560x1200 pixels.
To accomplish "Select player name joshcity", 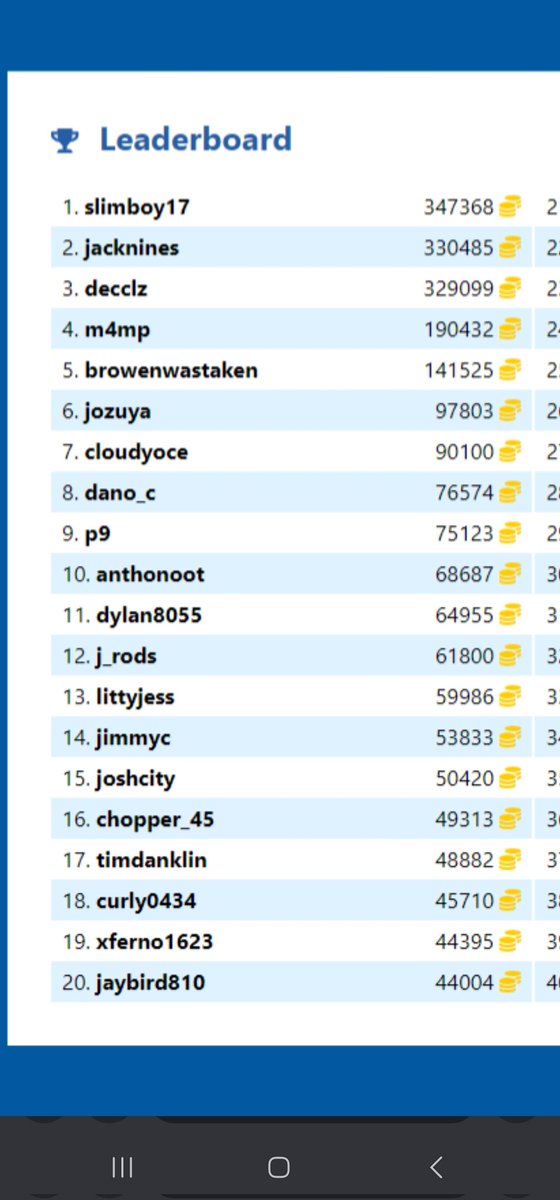I will (x=135, y=778).
